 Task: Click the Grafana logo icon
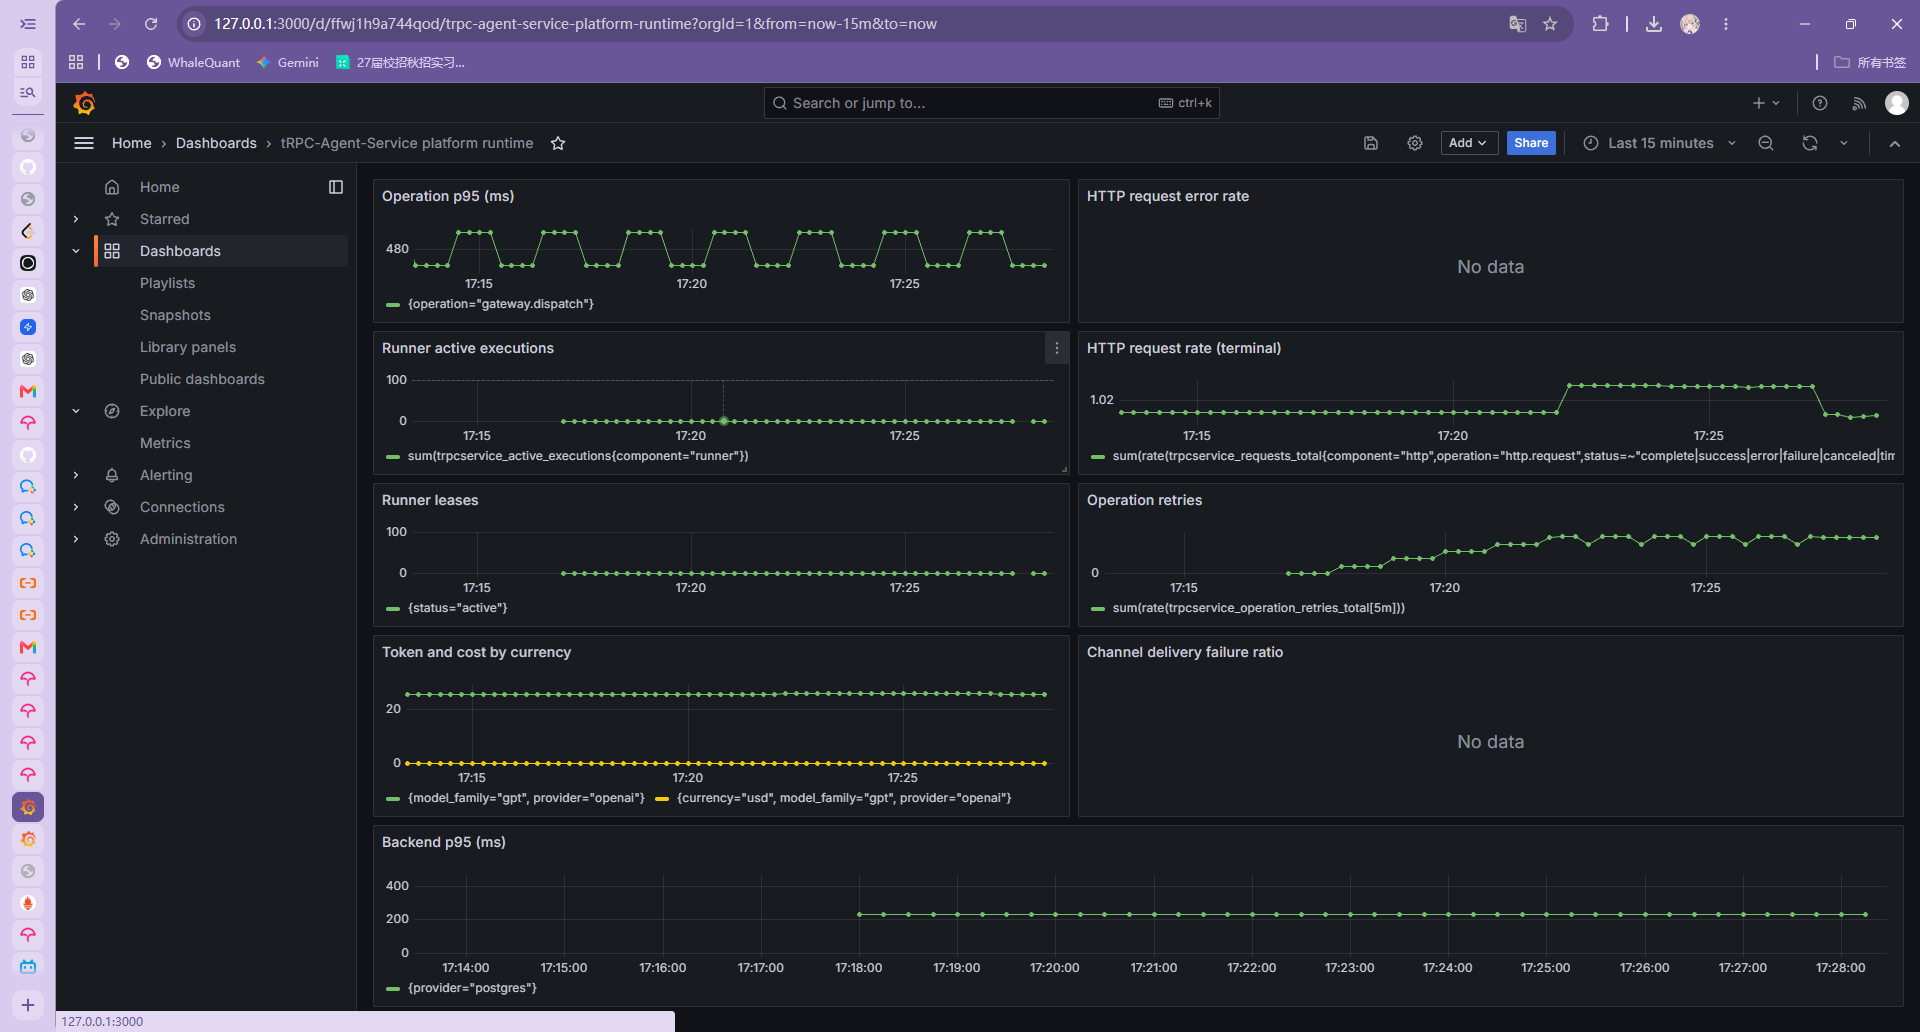click(85, 103)
